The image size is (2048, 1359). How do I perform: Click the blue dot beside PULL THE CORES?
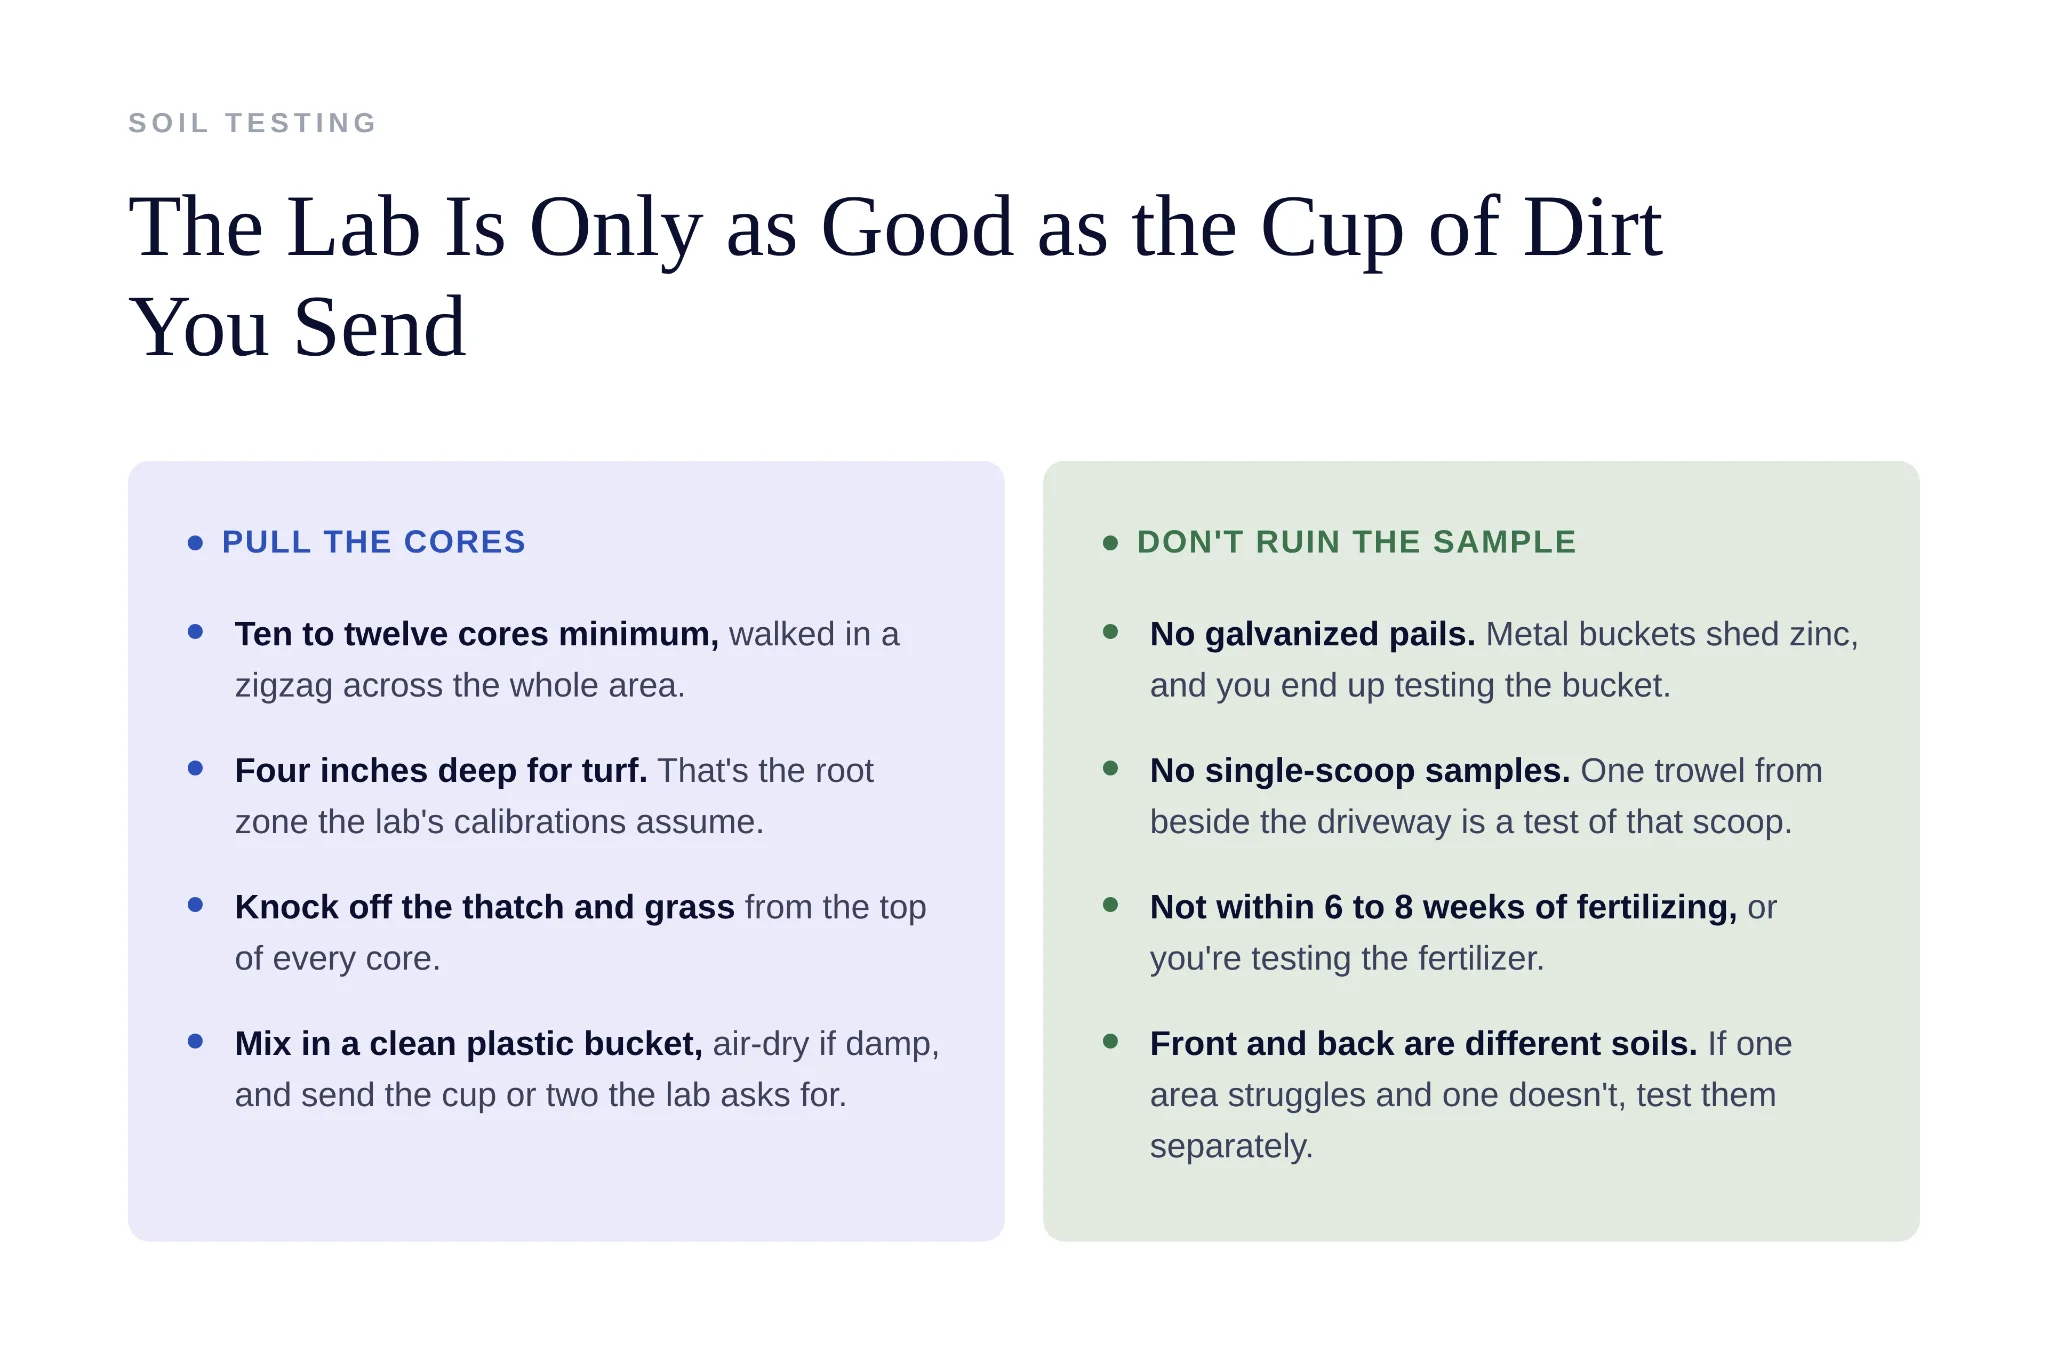(x=195, y=543)
